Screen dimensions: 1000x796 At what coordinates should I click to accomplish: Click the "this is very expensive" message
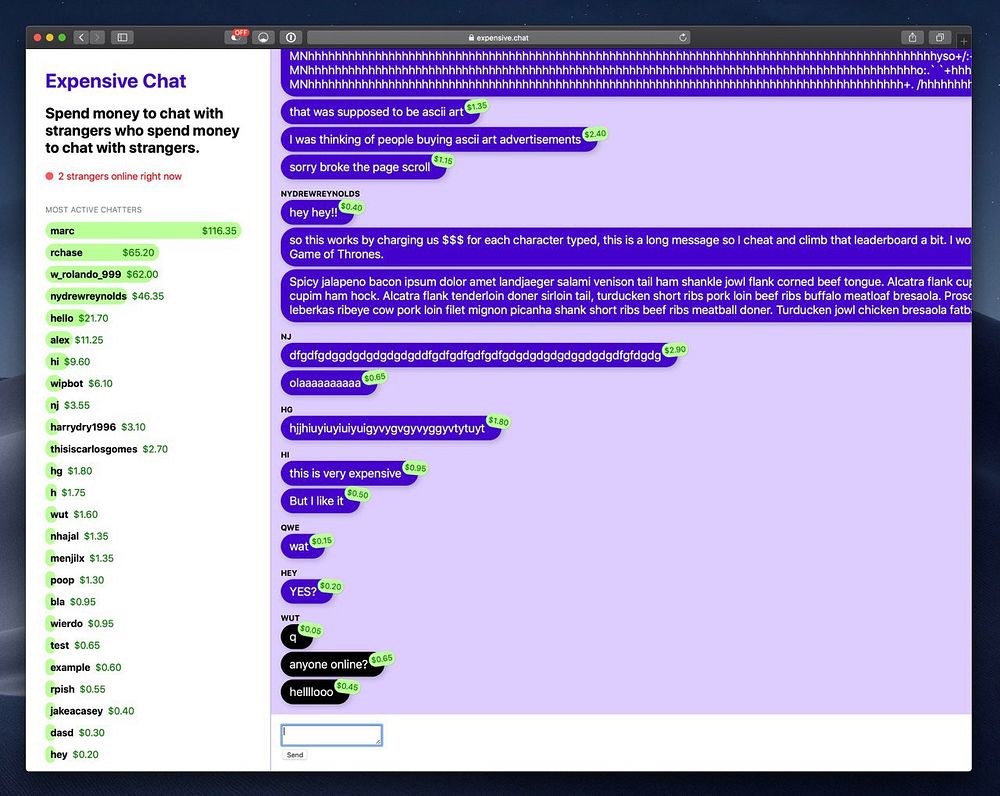(349, 473)
